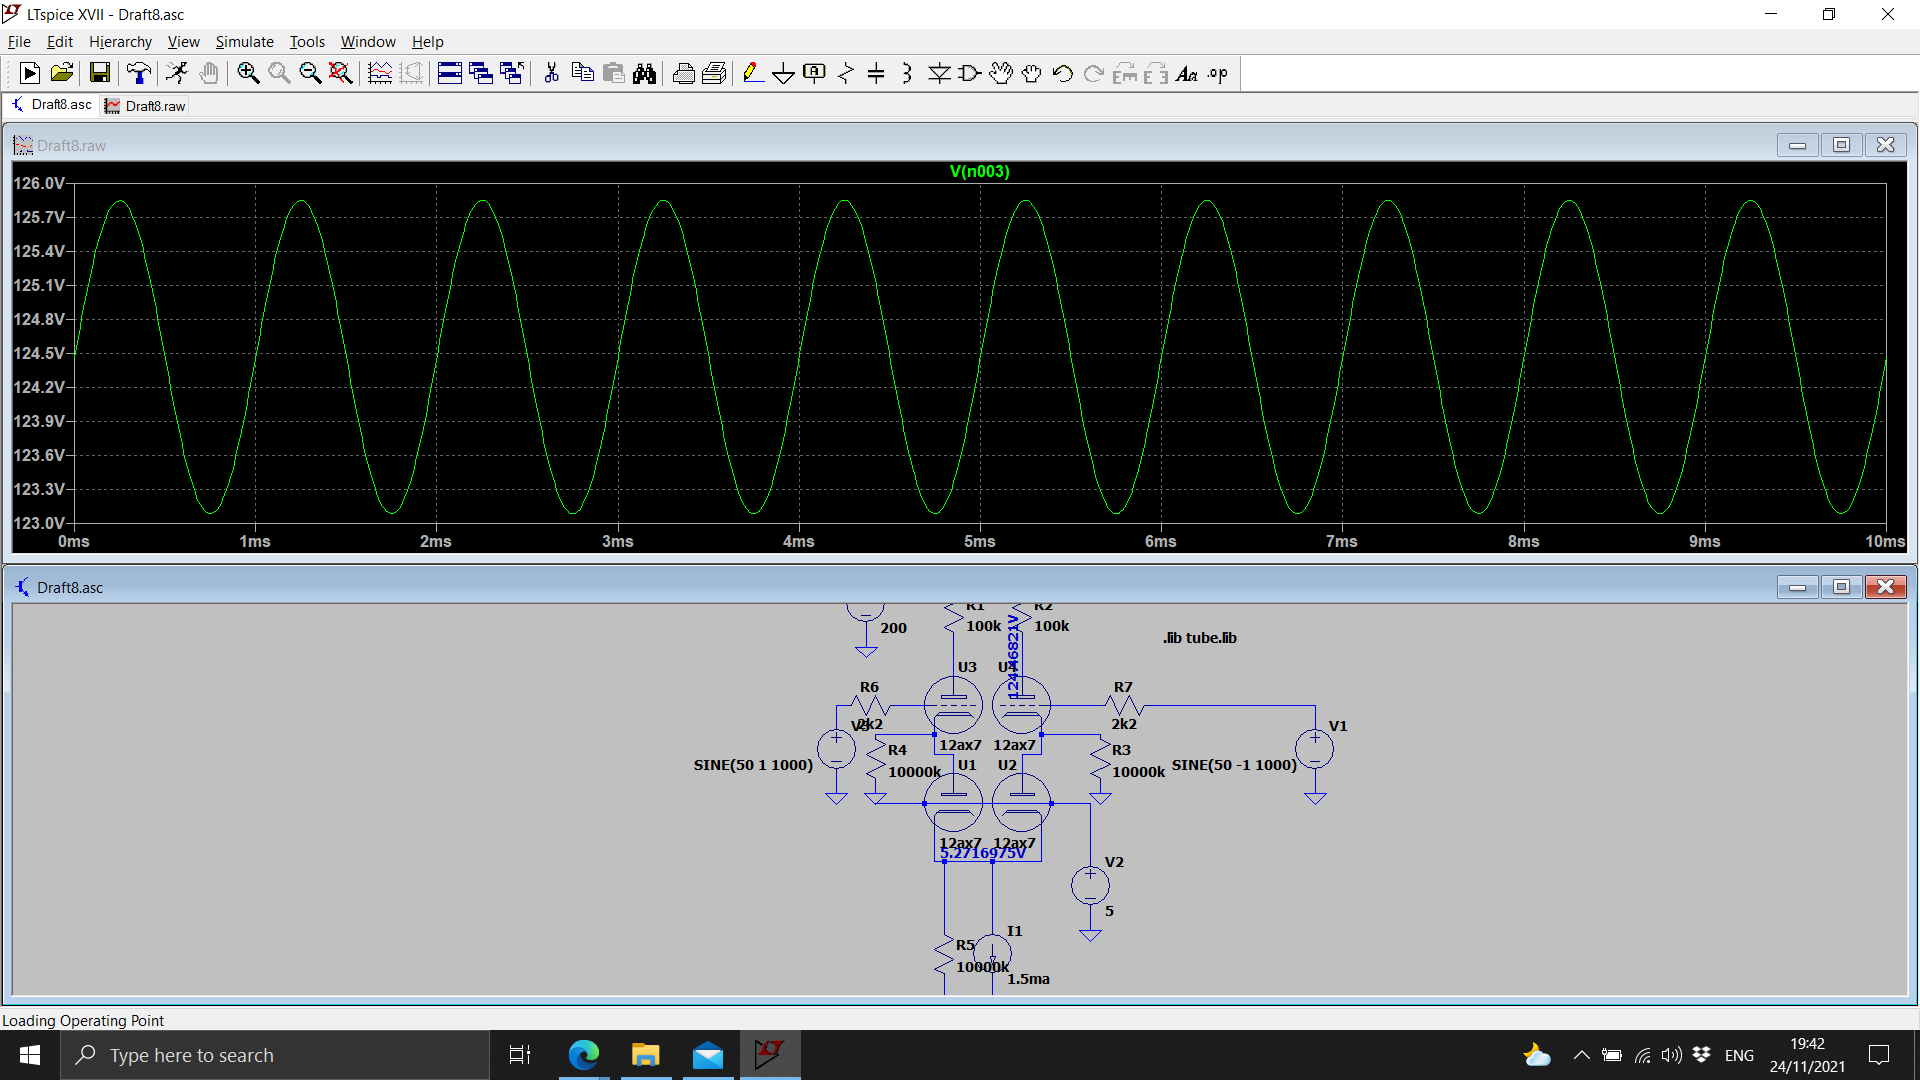Open the File menu
The image size is (1920, 1080).
[19, 41]
